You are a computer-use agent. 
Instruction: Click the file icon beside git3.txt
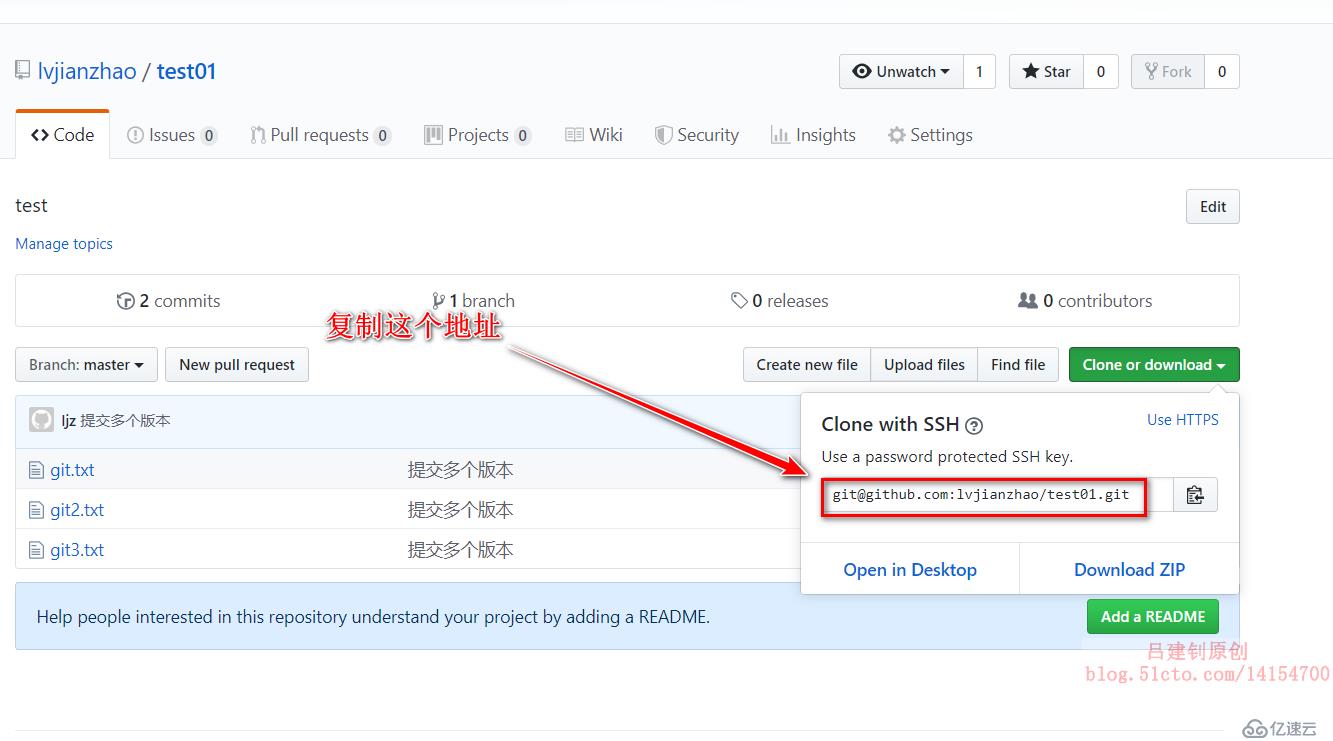click(x=37, y=550)
